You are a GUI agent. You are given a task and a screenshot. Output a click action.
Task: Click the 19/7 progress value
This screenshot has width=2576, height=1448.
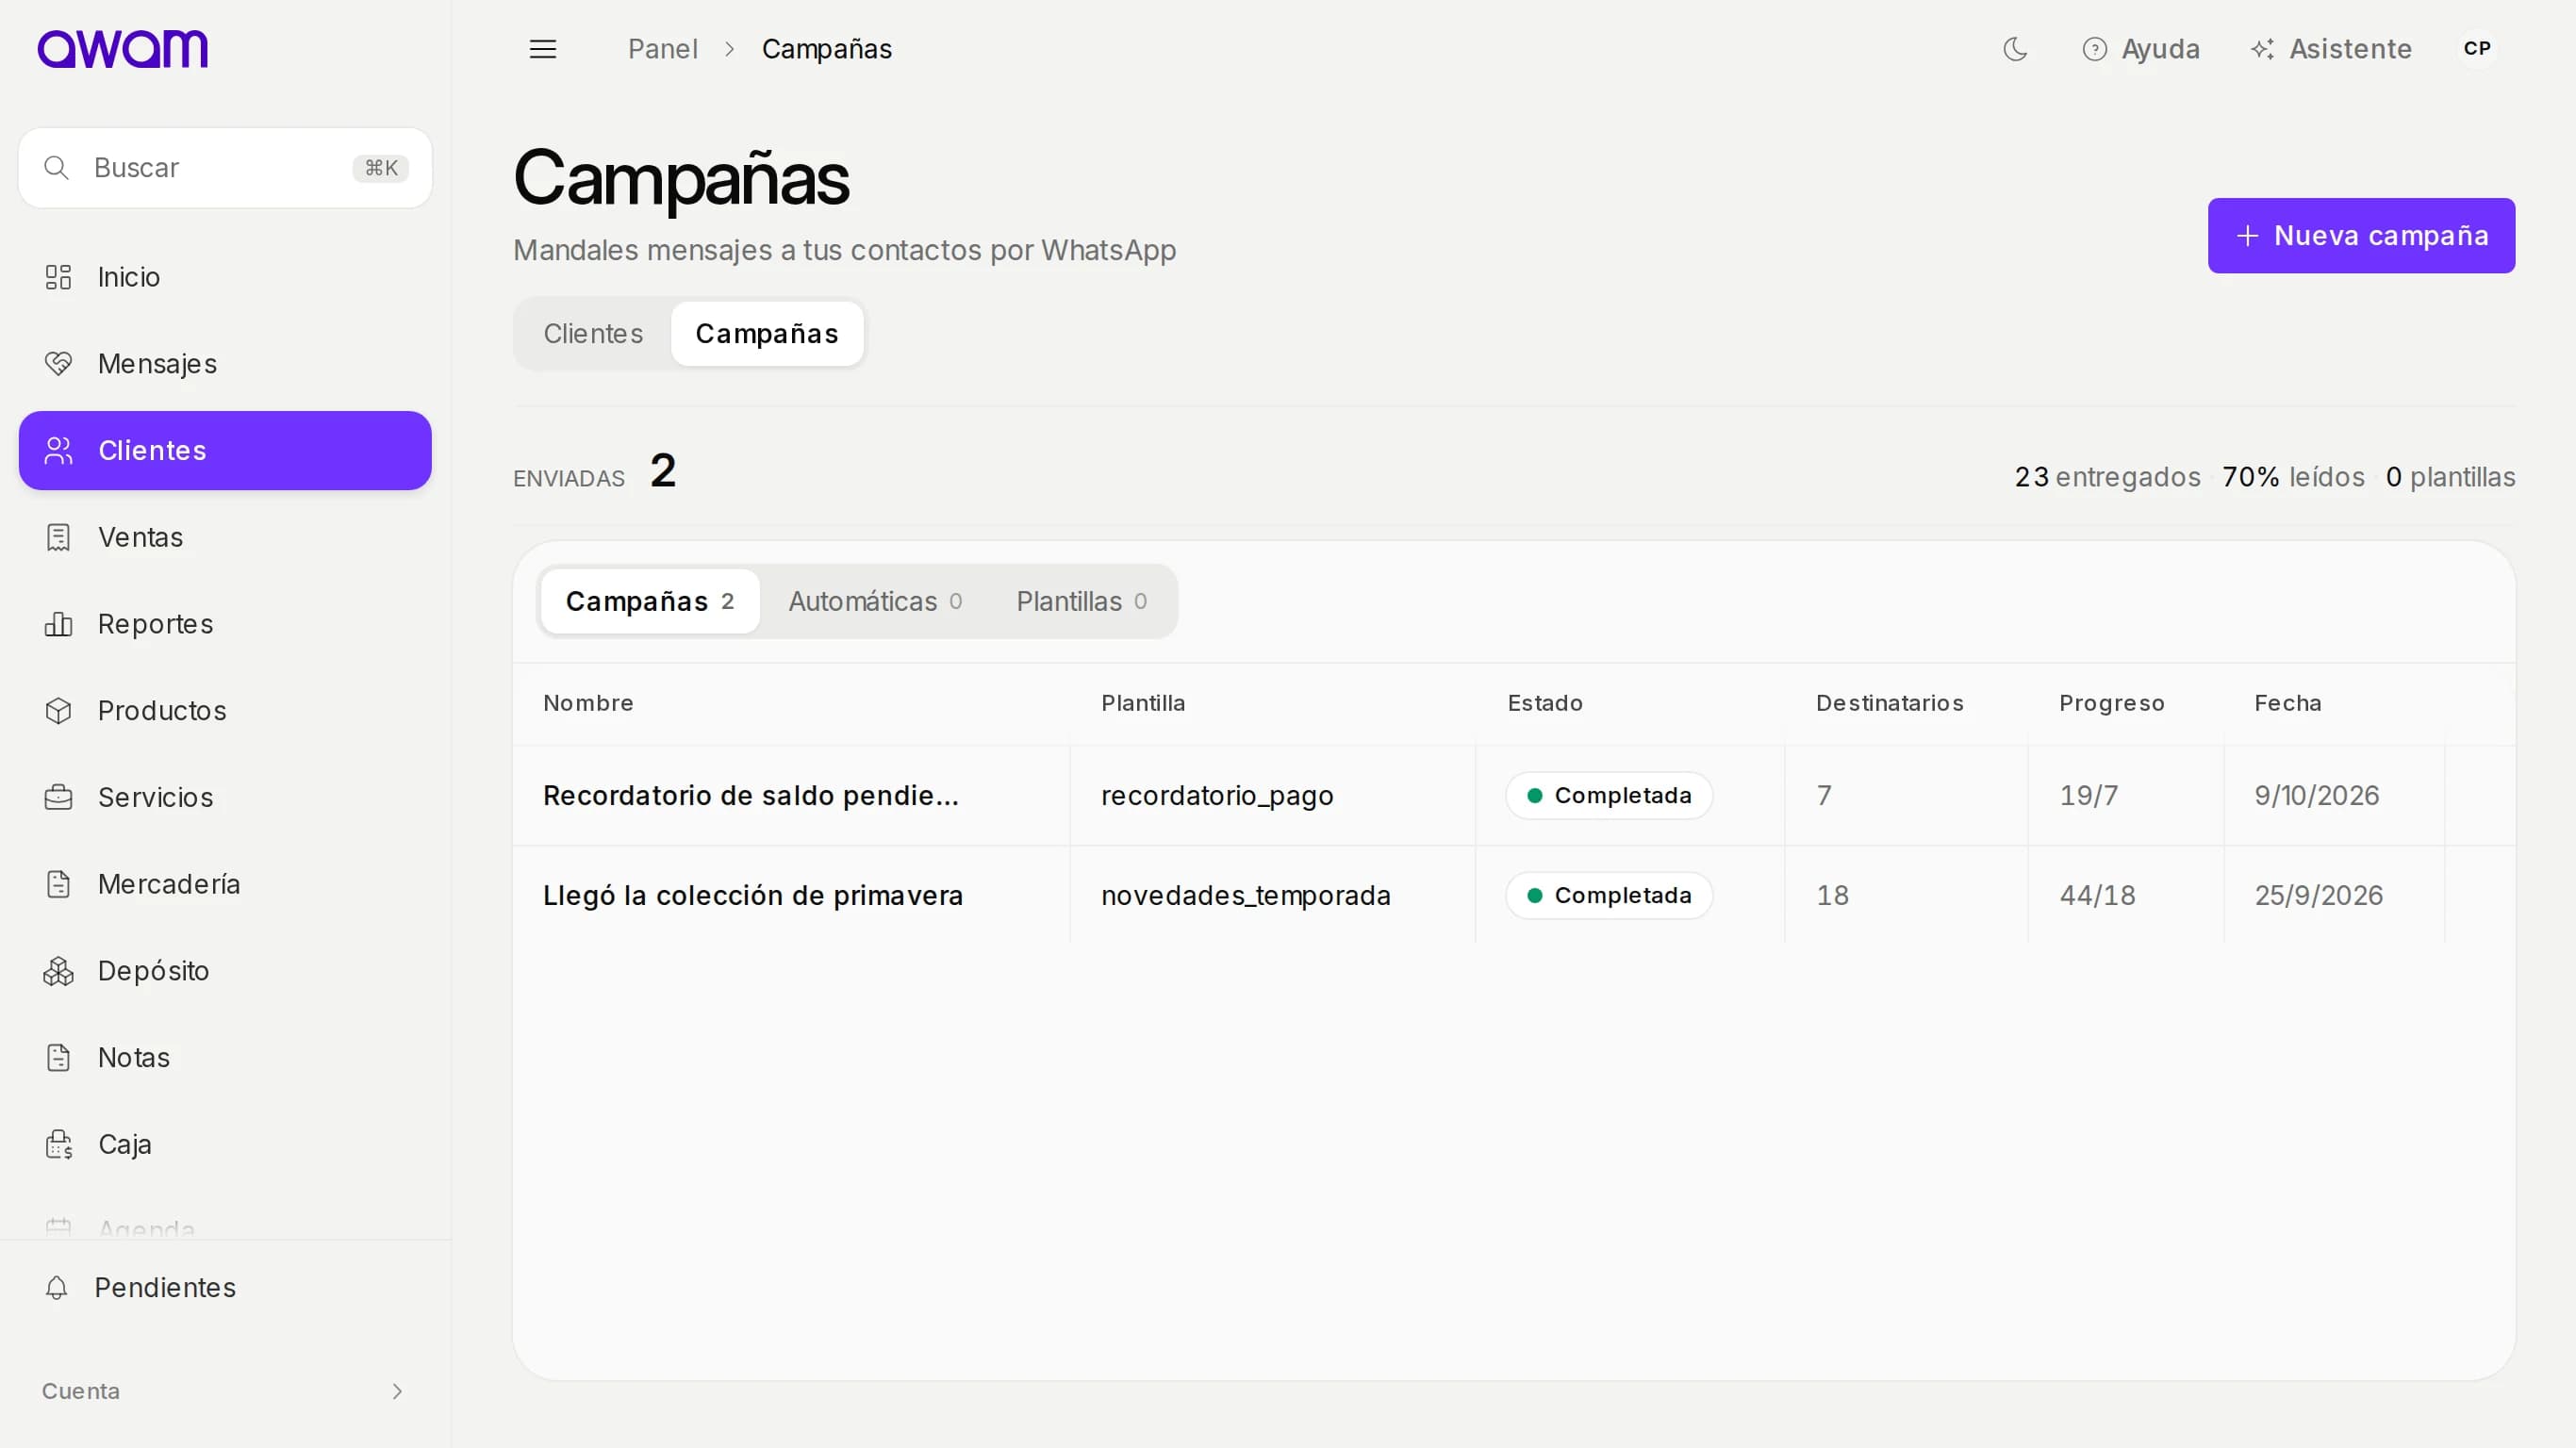tap(2088, 795)
